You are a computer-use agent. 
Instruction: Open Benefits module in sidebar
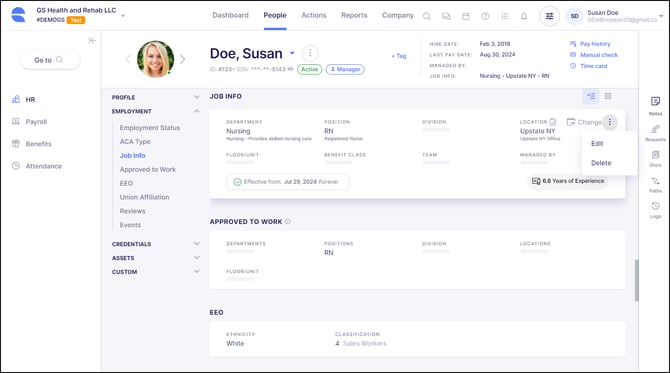pos(32,144)
